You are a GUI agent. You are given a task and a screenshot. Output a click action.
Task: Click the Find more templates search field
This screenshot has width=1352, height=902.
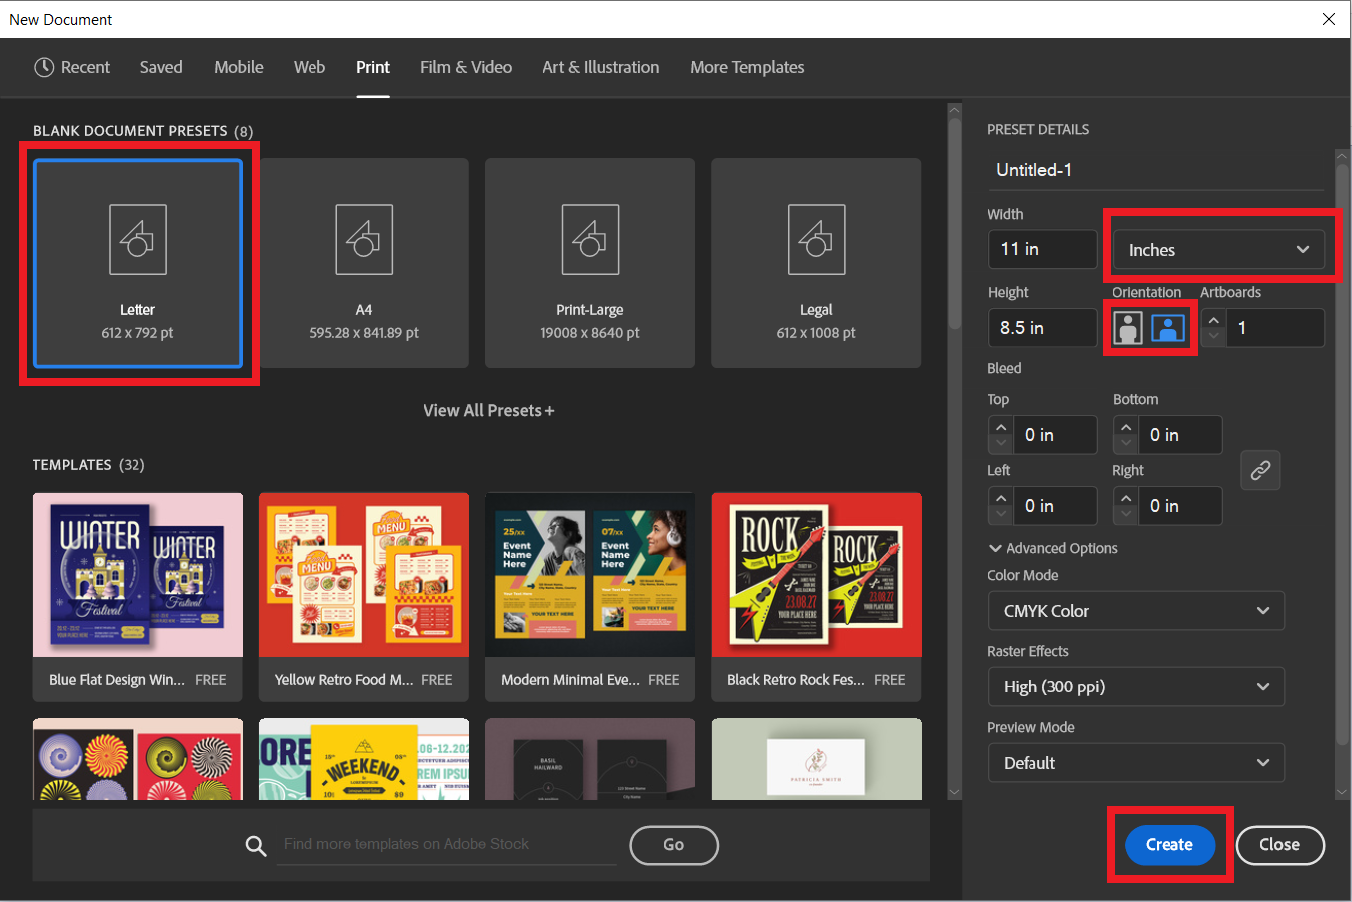[x=447, y=845]
